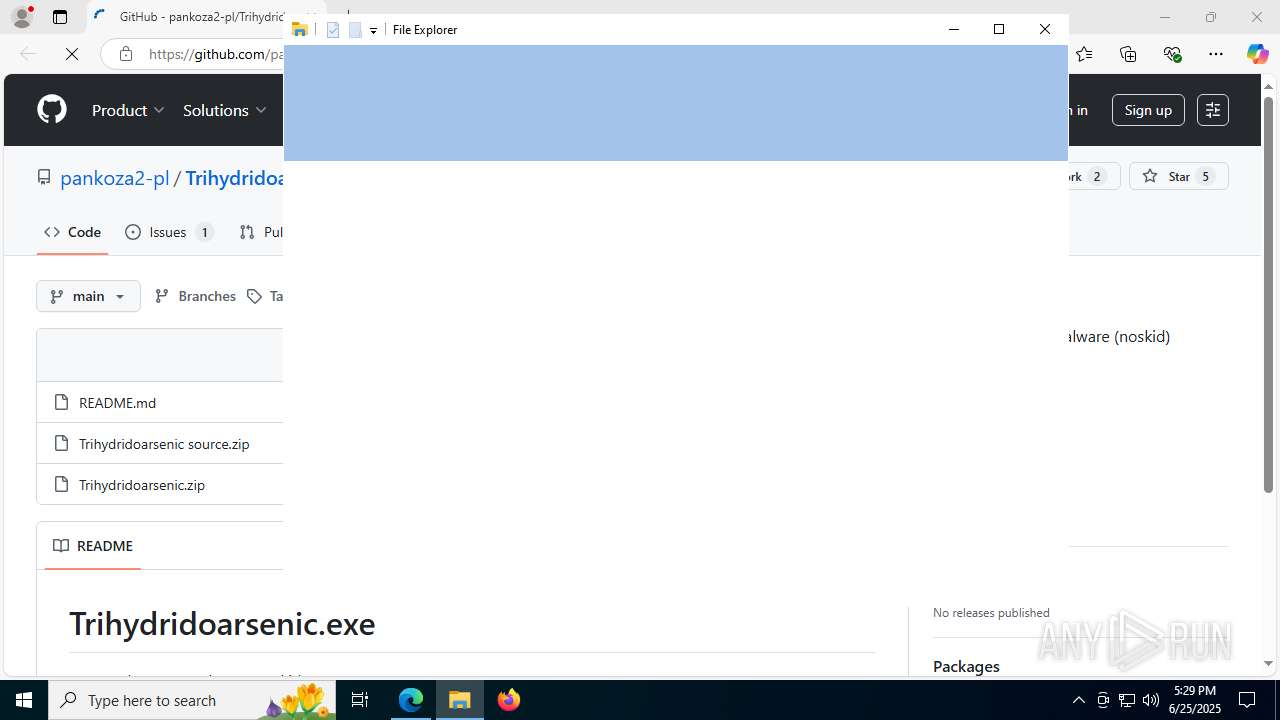Open the network icon in system tray
This screenshot has height=720, width=1280.
(x=1126, y=700)
